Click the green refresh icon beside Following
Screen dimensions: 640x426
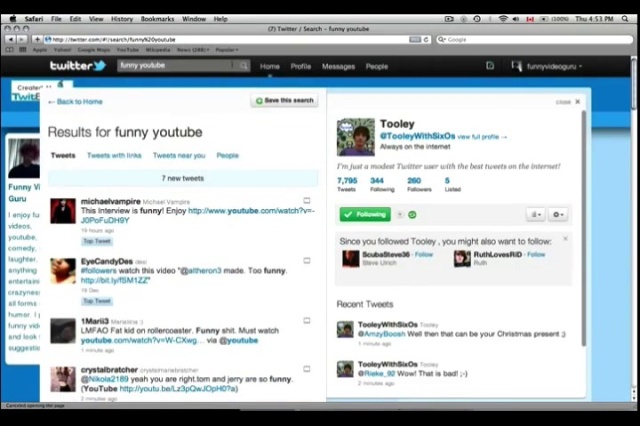point(412,215)
